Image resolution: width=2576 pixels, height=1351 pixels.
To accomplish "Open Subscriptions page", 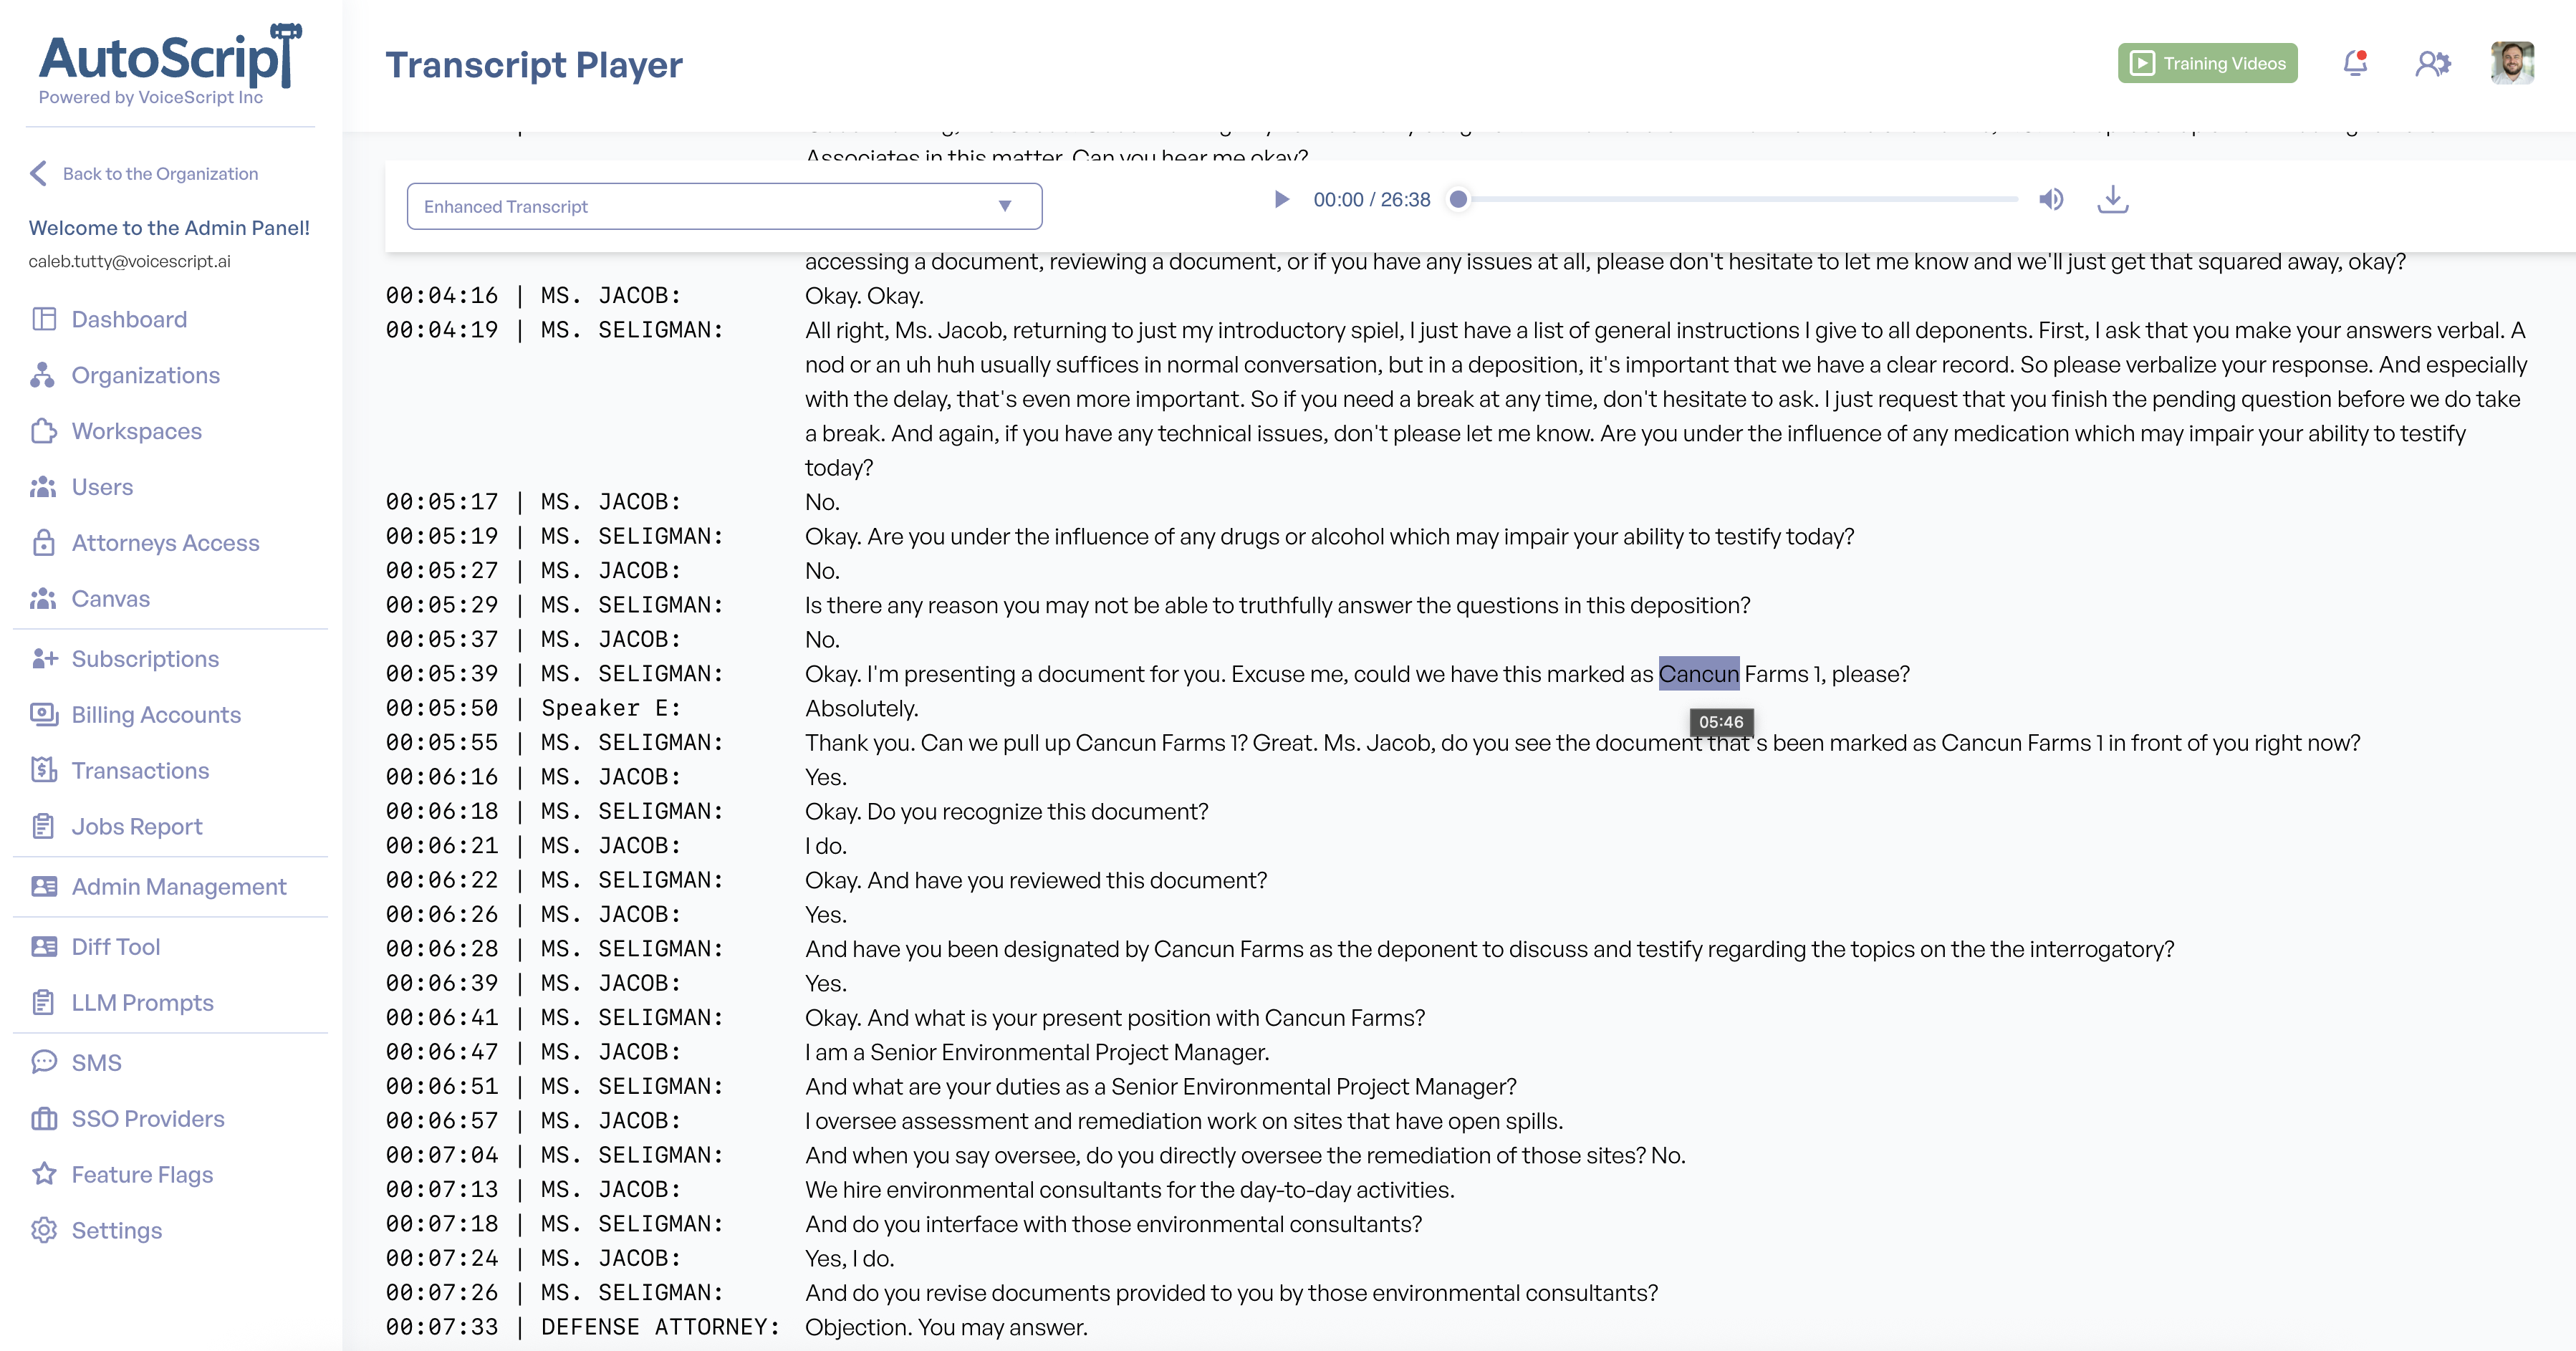I will click(x=145, y=659).
